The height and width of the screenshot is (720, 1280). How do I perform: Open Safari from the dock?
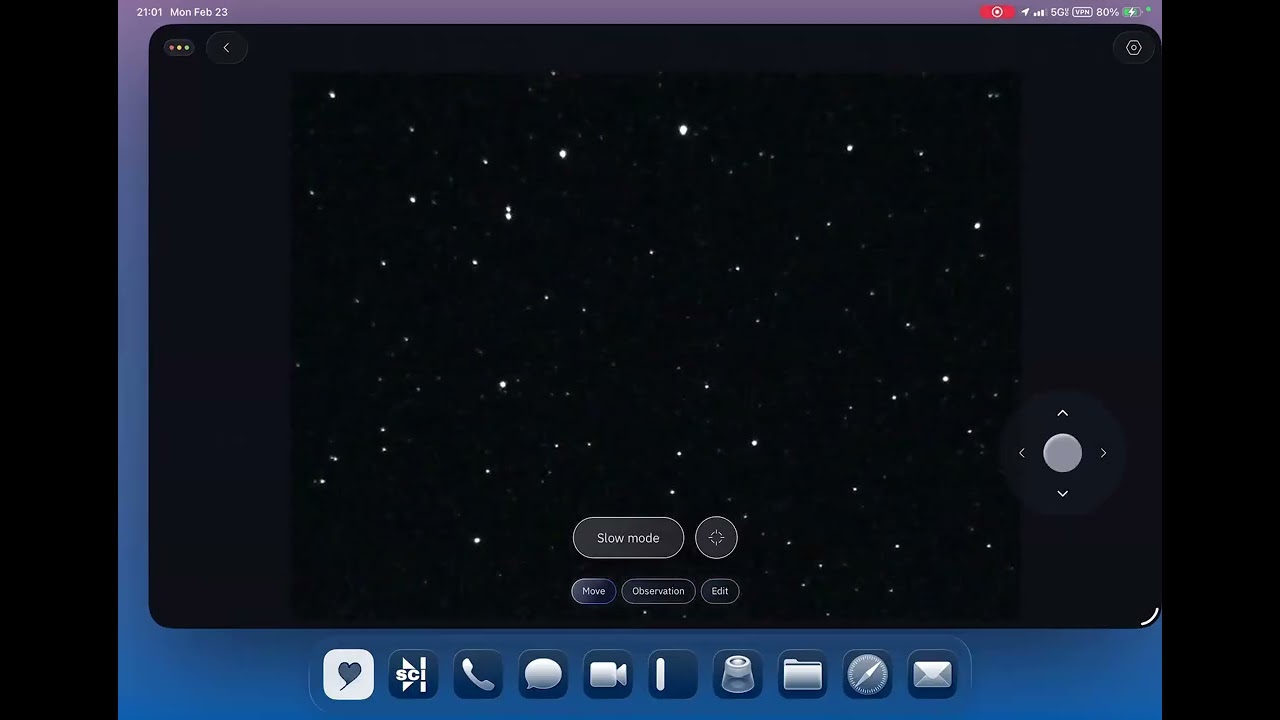(x=867, y=674)
